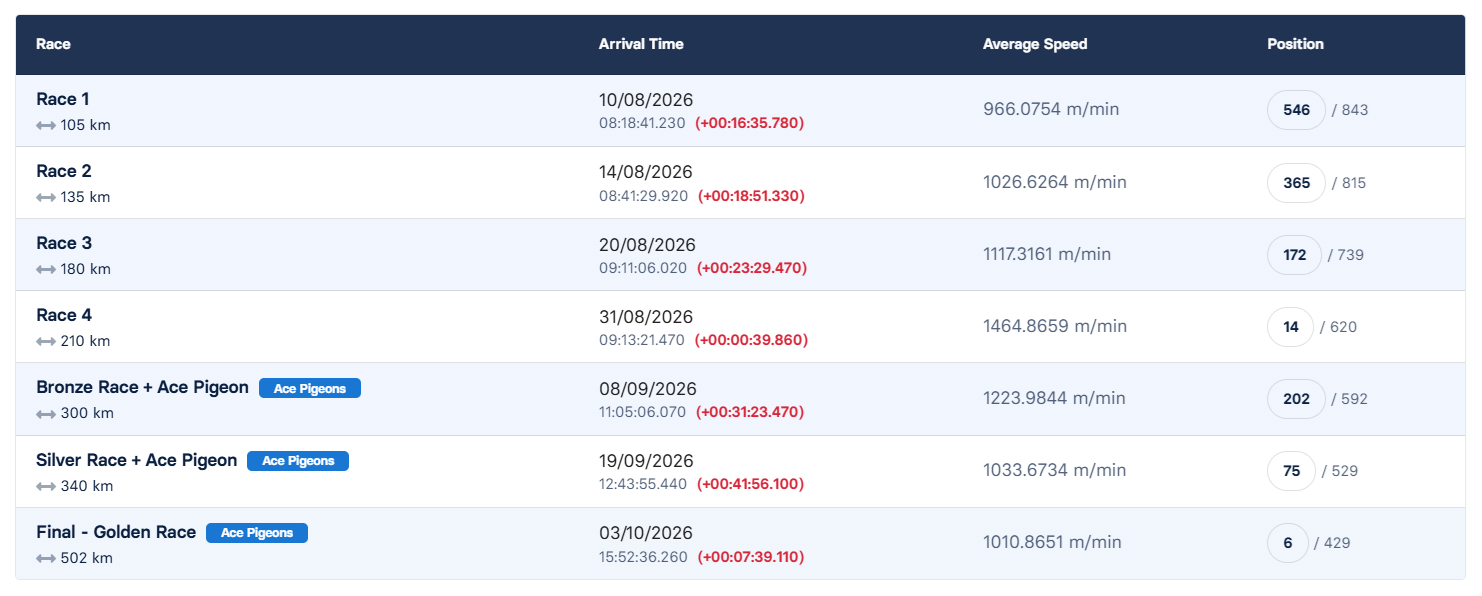The width and height of the screenshot is (1482, 596).
Task: Click the red time gap (+00:00:39.860)
Action: [752, 340]
